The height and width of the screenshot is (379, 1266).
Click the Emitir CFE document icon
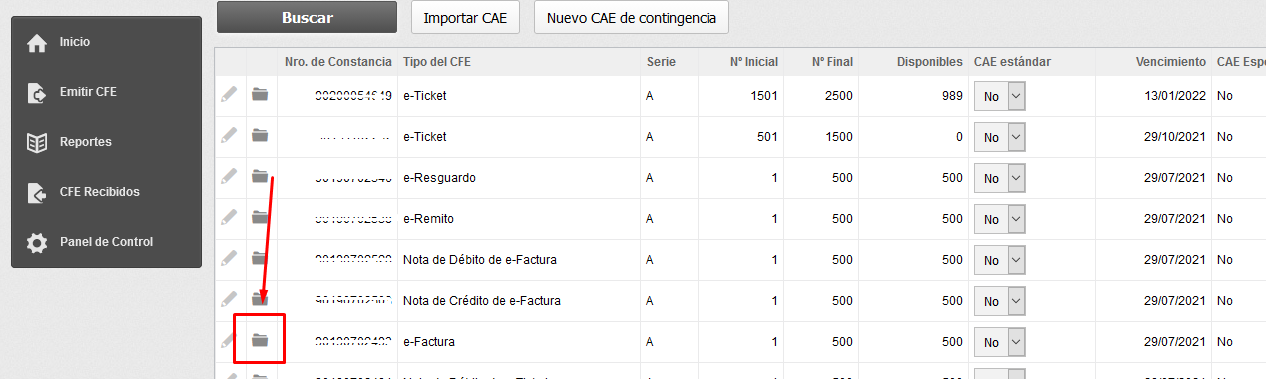point(37,93)
